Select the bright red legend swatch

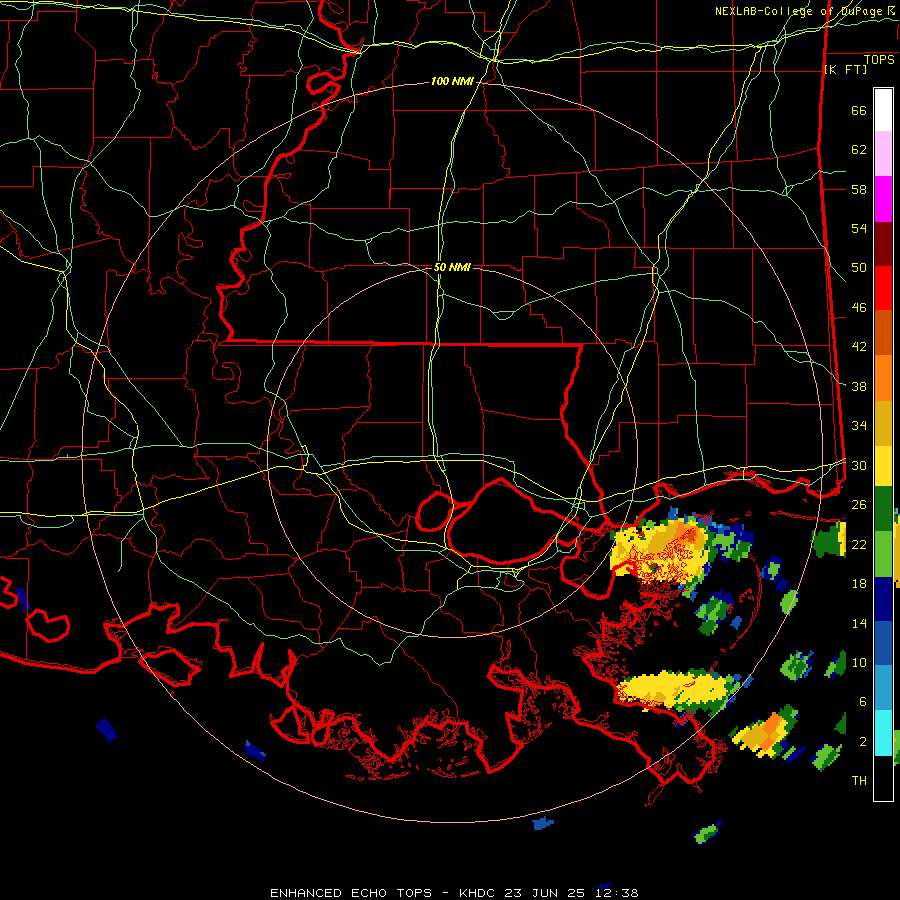pos(883,288)
